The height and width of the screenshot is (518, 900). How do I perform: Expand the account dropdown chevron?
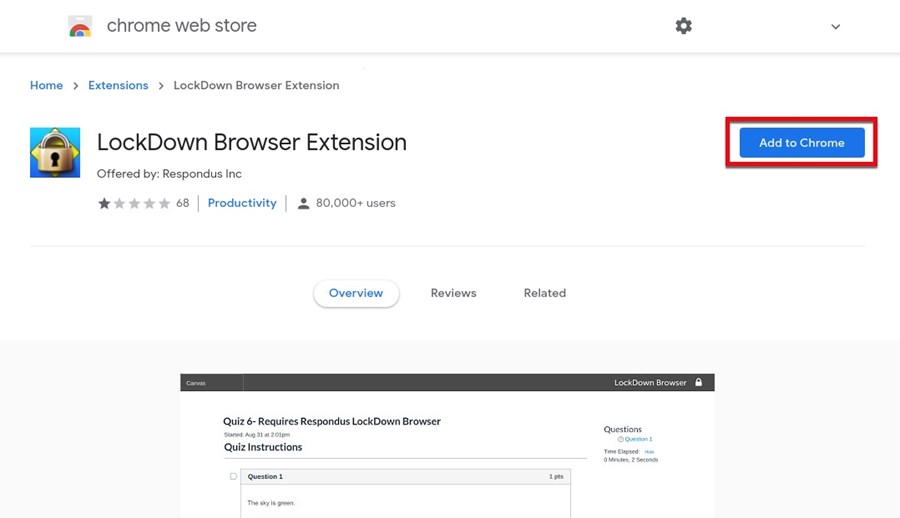836,26
